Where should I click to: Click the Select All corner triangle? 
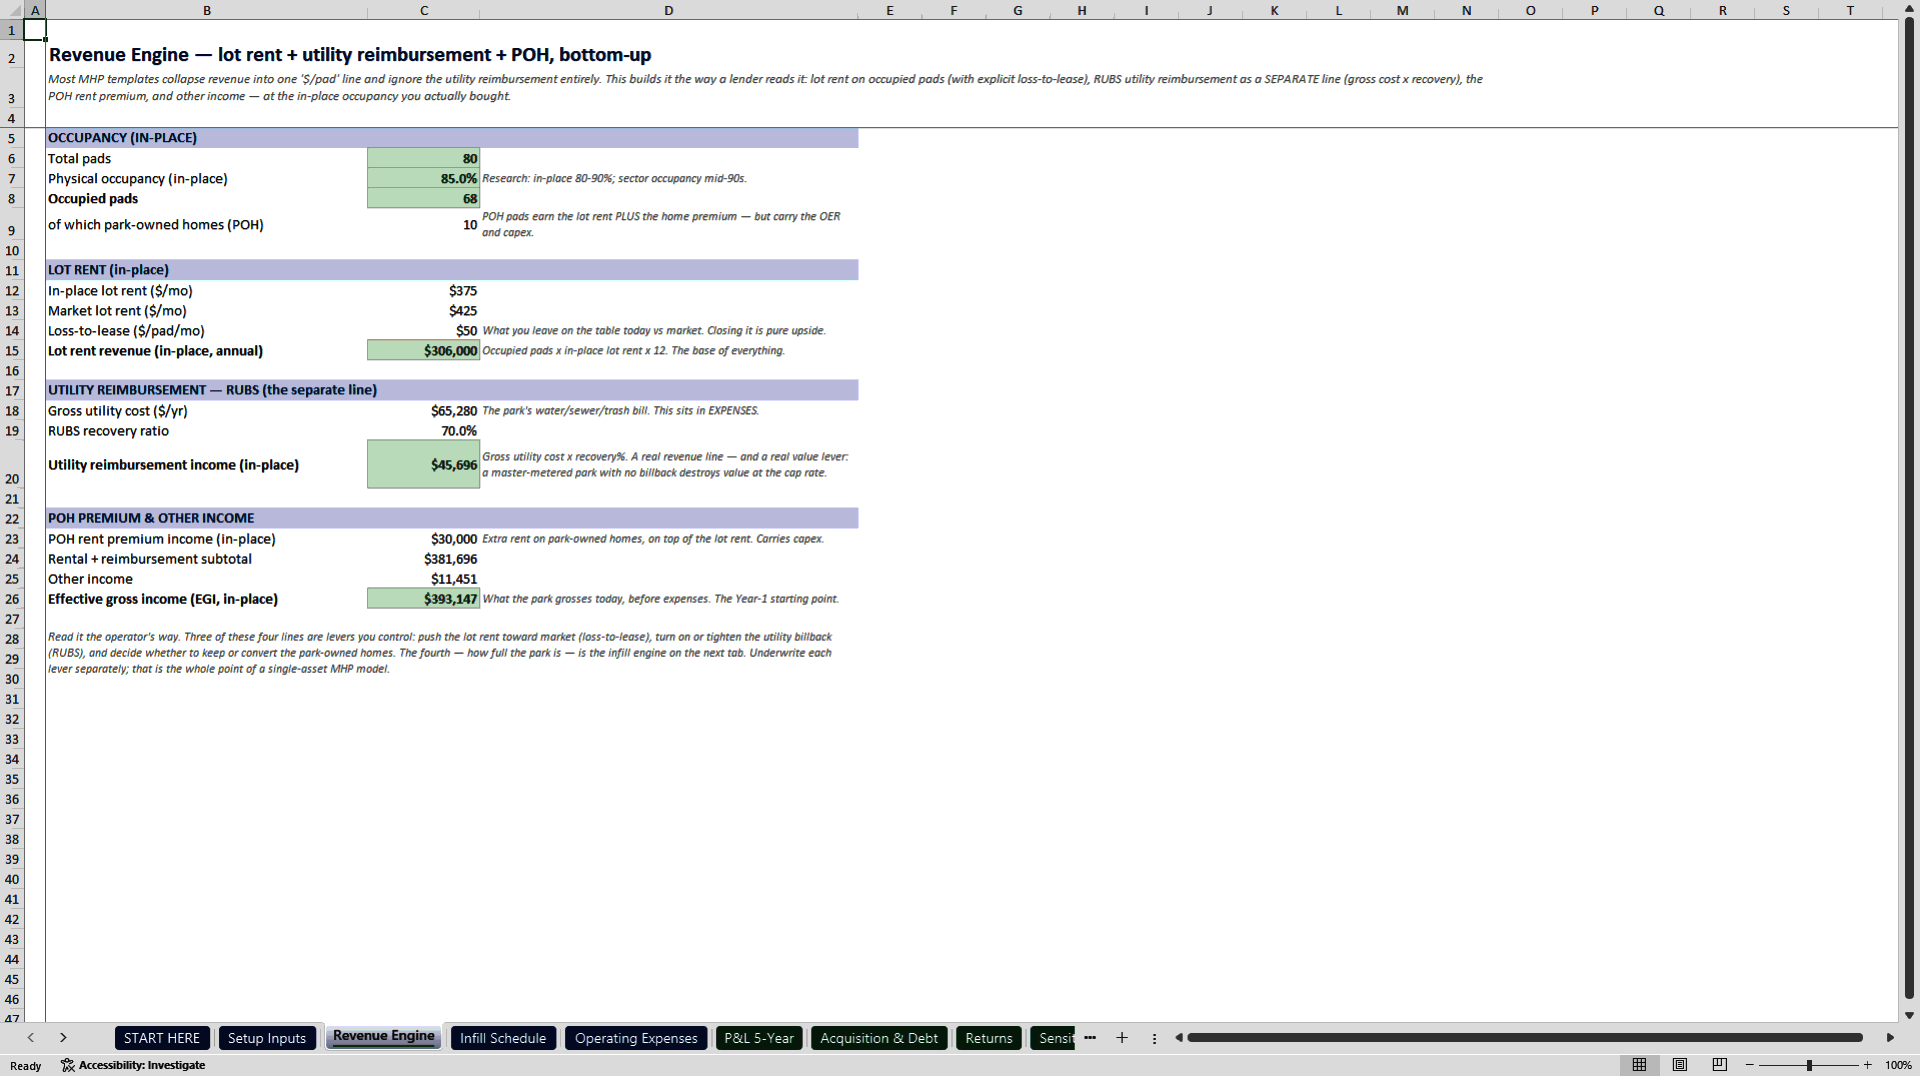(x=12, y=10)
